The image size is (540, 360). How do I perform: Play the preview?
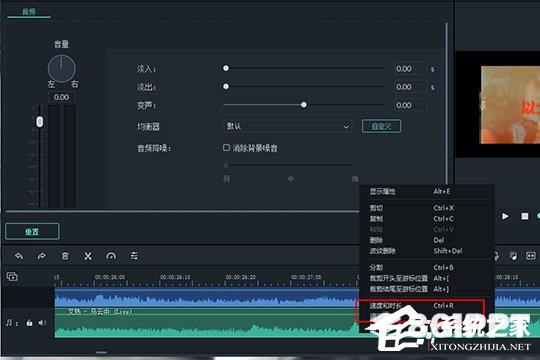click(x=505, y=216)
